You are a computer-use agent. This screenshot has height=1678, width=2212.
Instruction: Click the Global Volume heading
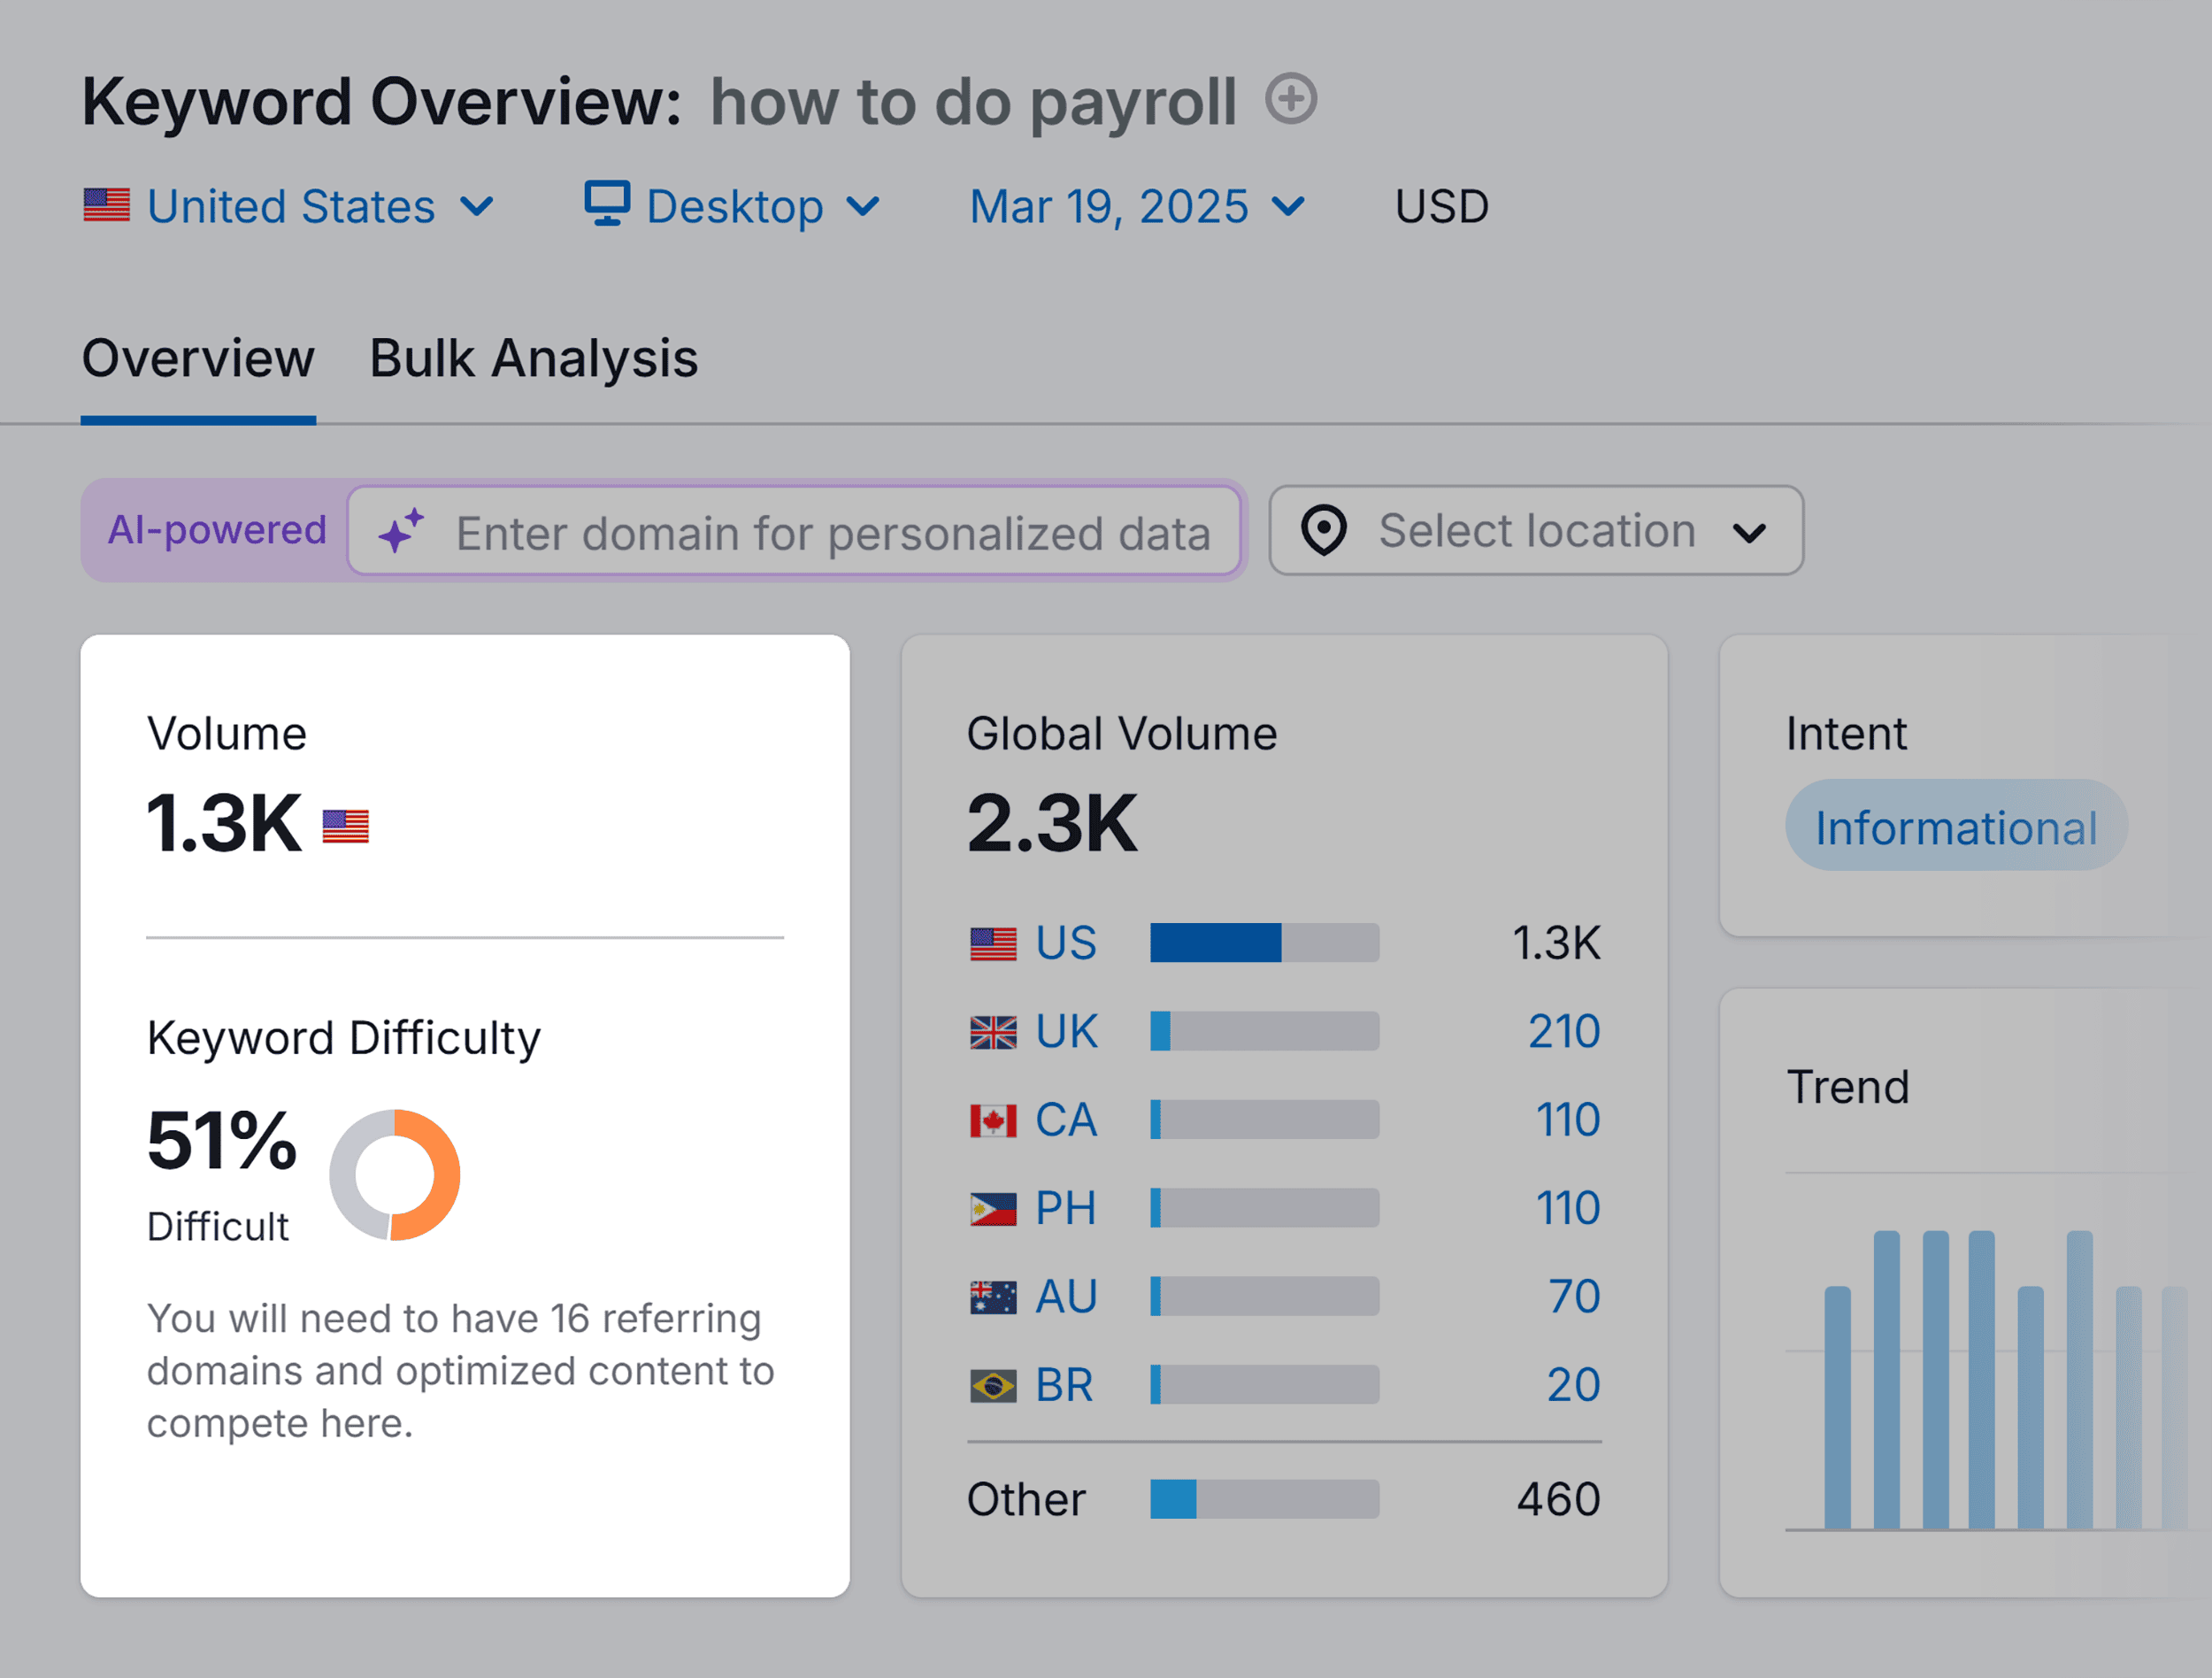click(x=1121, y=734)
